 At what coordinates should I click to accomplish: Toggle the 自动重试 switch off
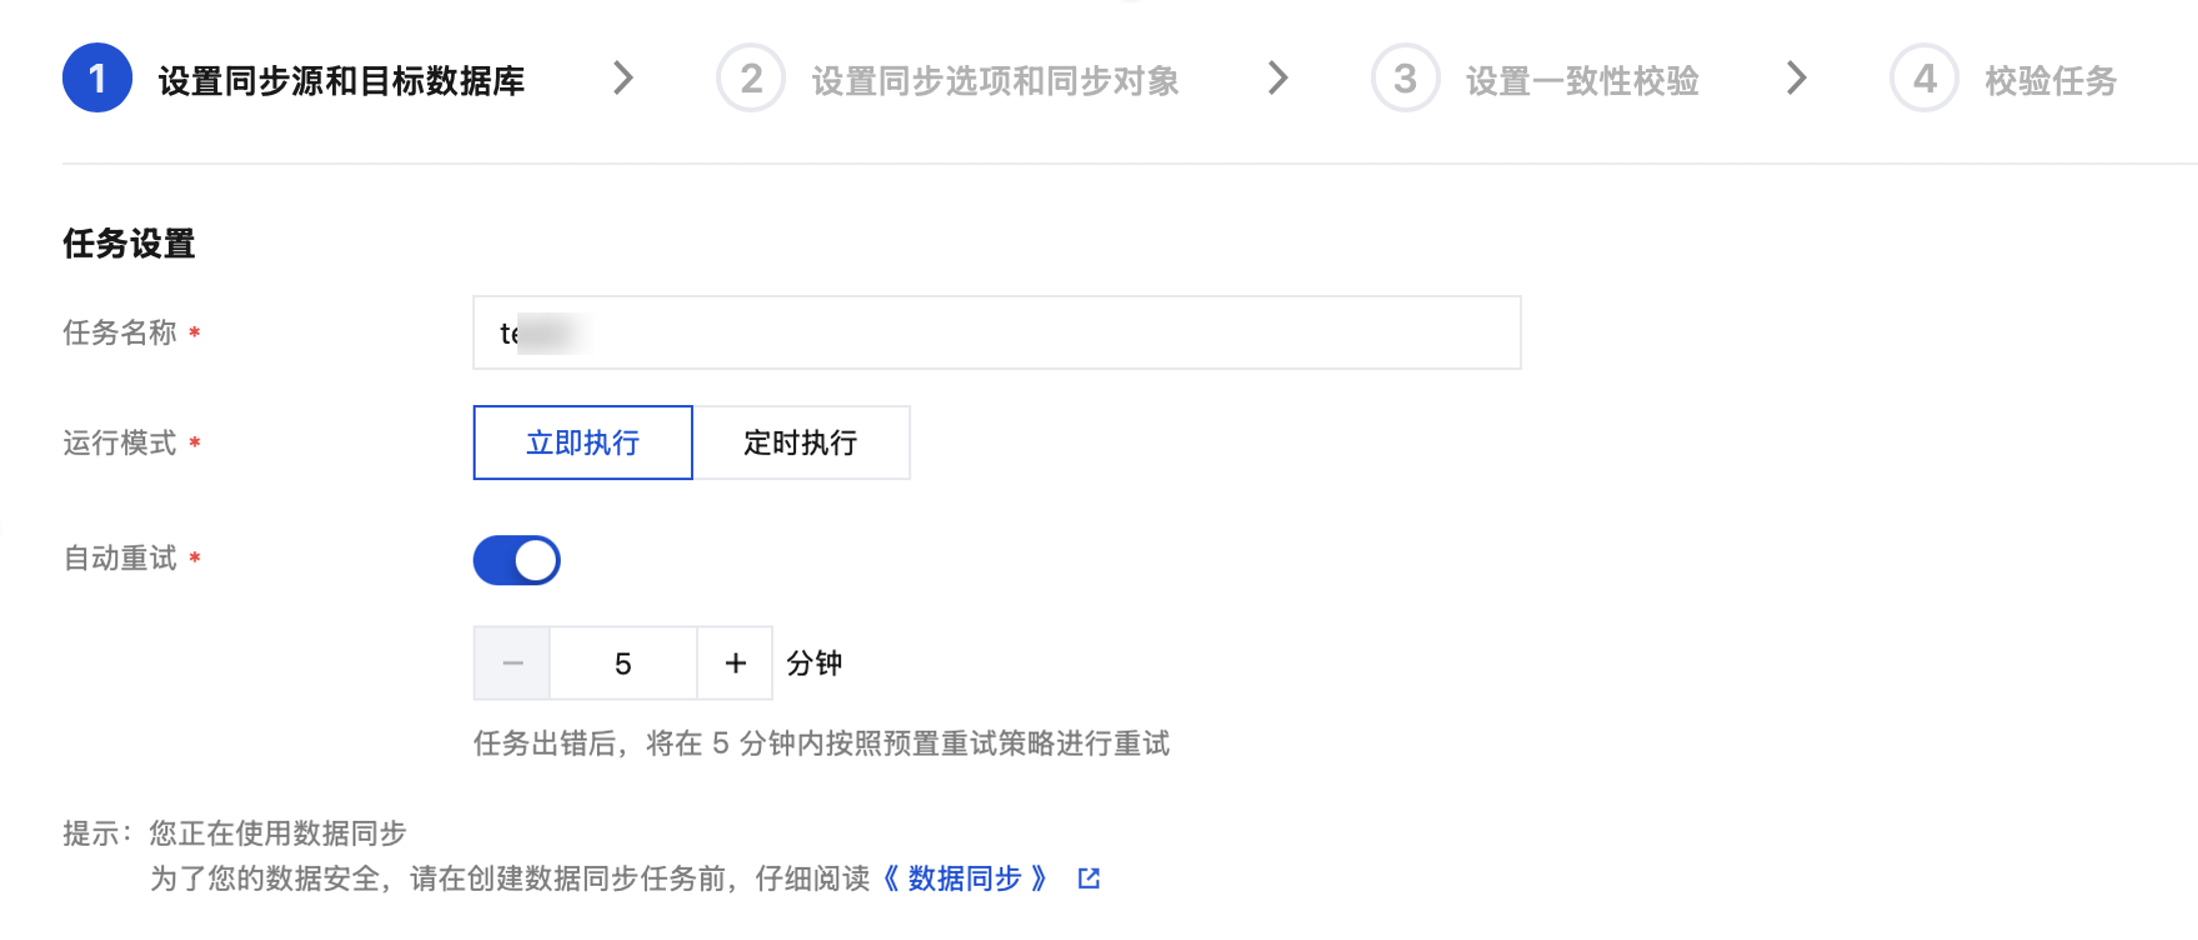pos(516,560)
